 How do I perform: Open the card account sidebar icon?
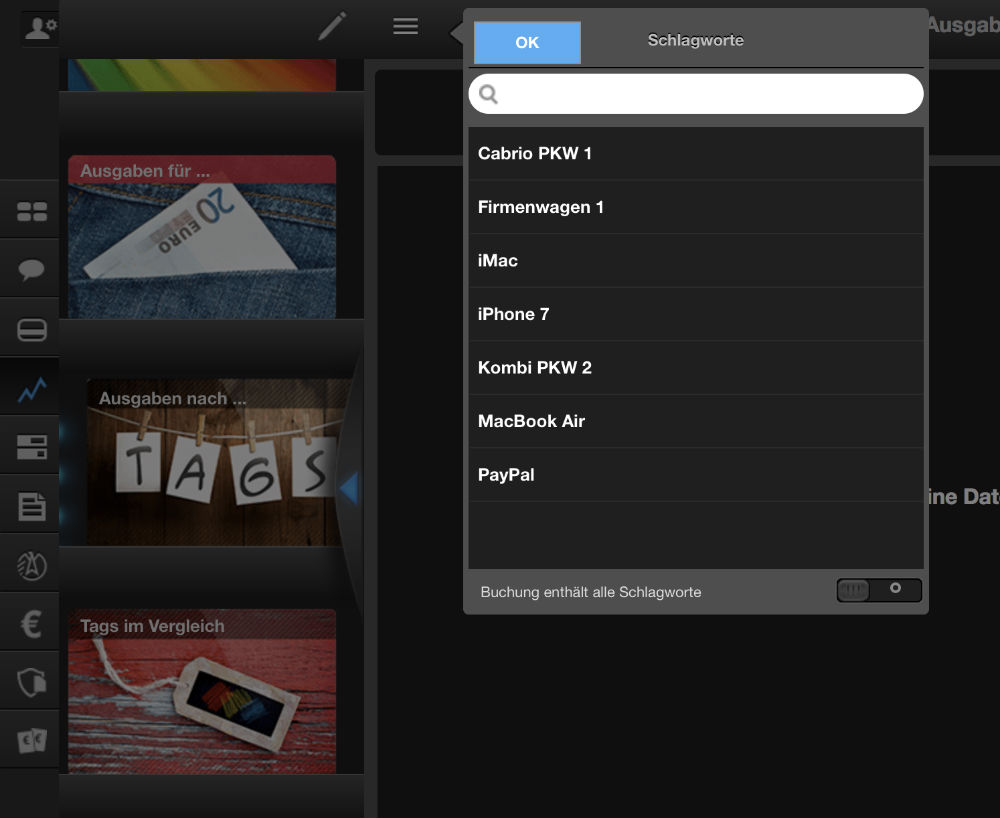pos(32,330)
